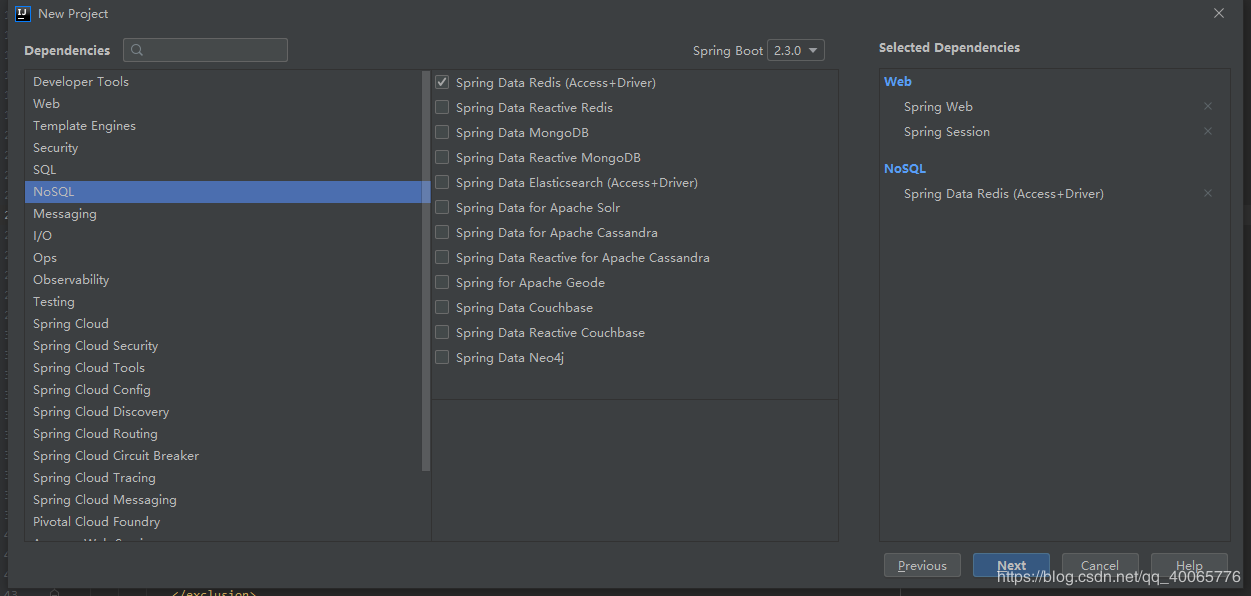Select the Web group in selected dependencies
Viewport: 1251px width, 596px height.
[897, 82]
